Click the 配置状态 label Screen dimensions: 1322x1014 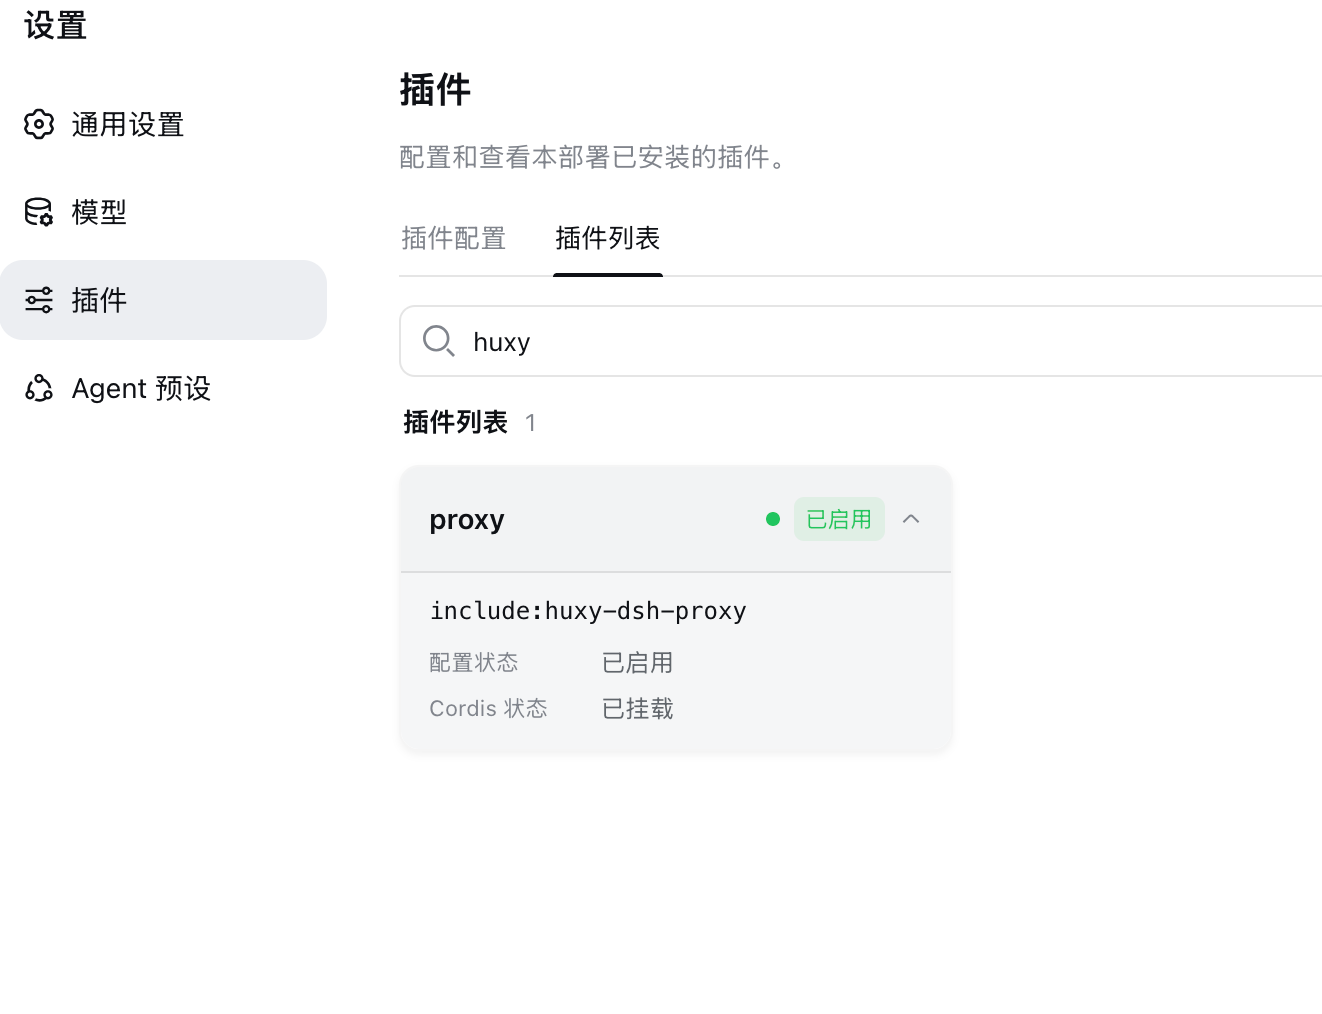pyautogui.click(x=474, y=663)
